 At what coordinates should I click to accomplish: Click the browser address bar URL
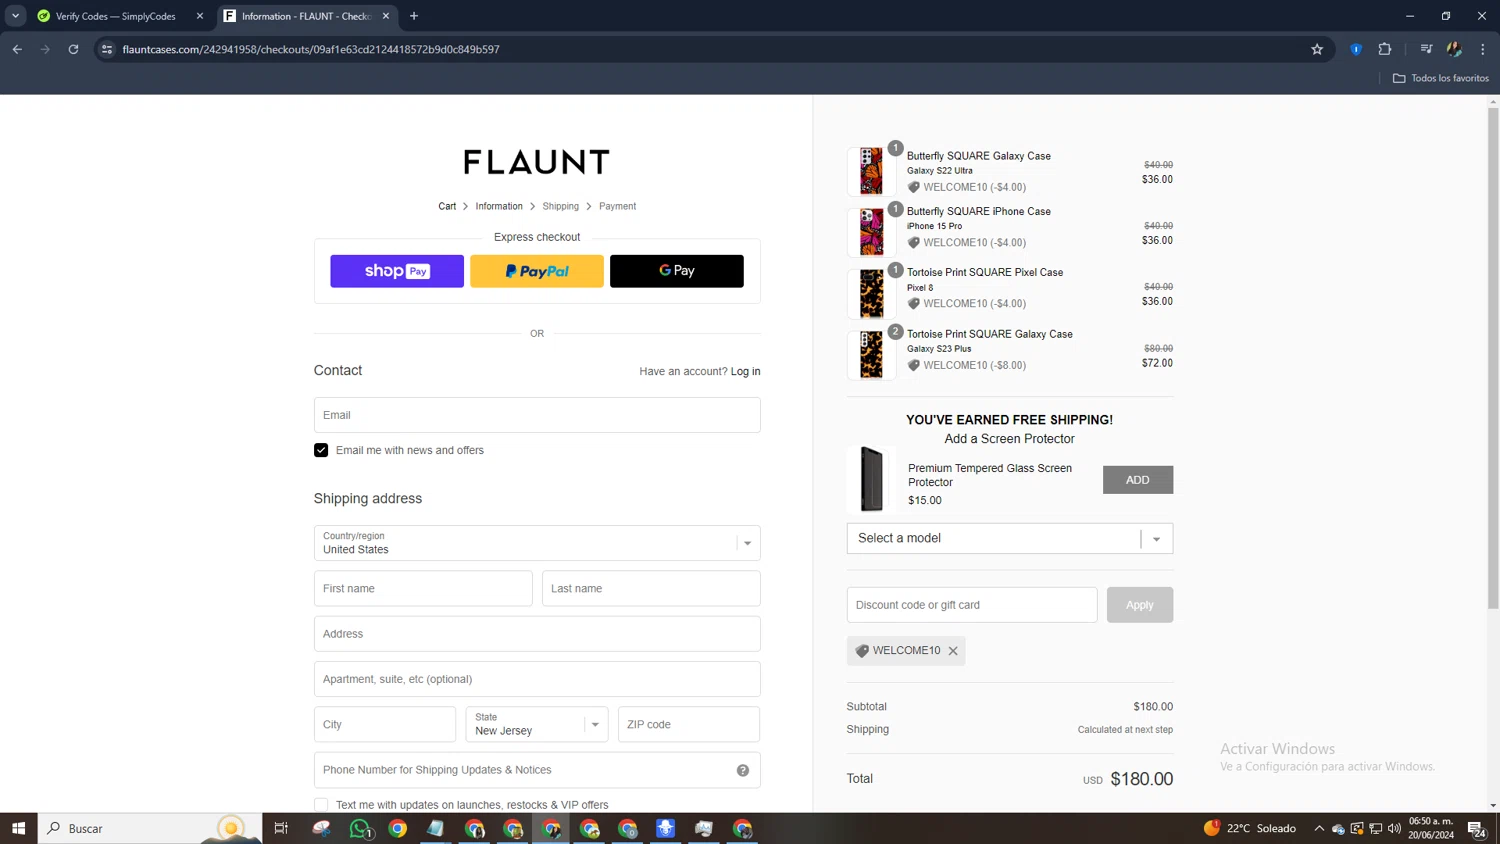click(311, 49)
